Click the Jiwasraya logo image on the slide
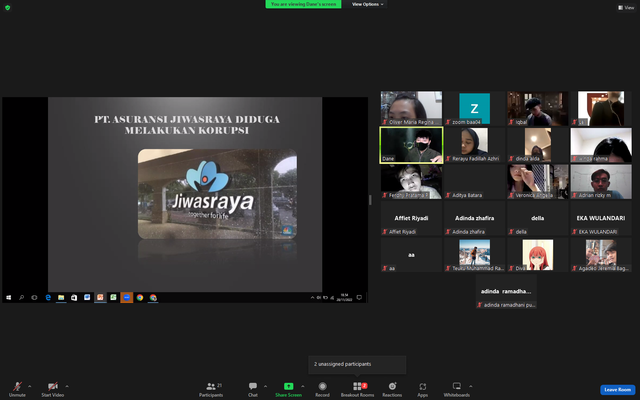Image resolution: width=640 pixels, height=400 pixels. [x=217, y=194]
